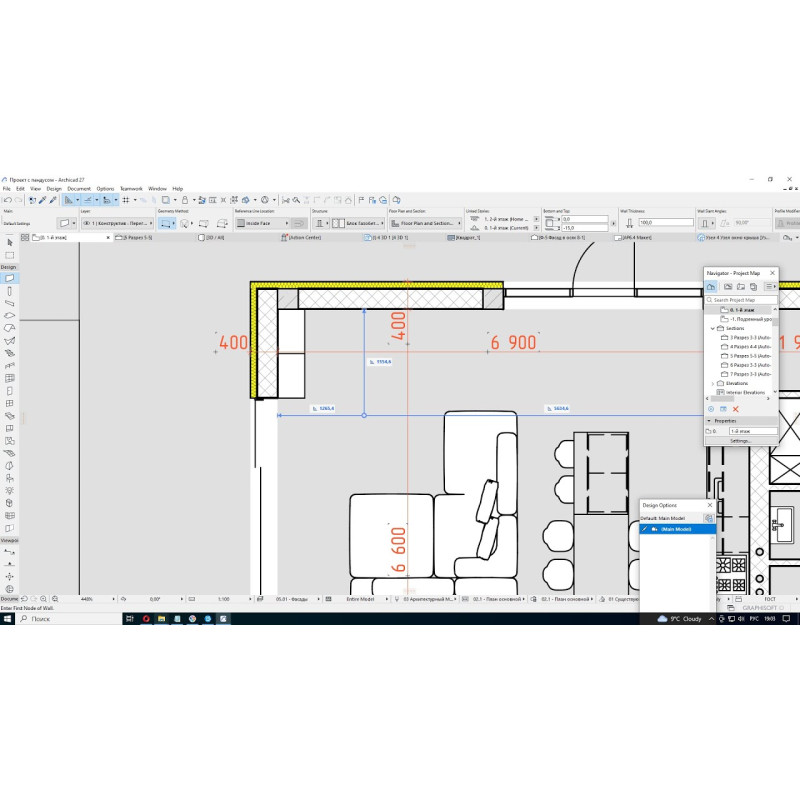Select the Arrow tool in the toolbox
The height and width of the screenshot is (800, 800).
pyautogui.click(x=9, y=242)
